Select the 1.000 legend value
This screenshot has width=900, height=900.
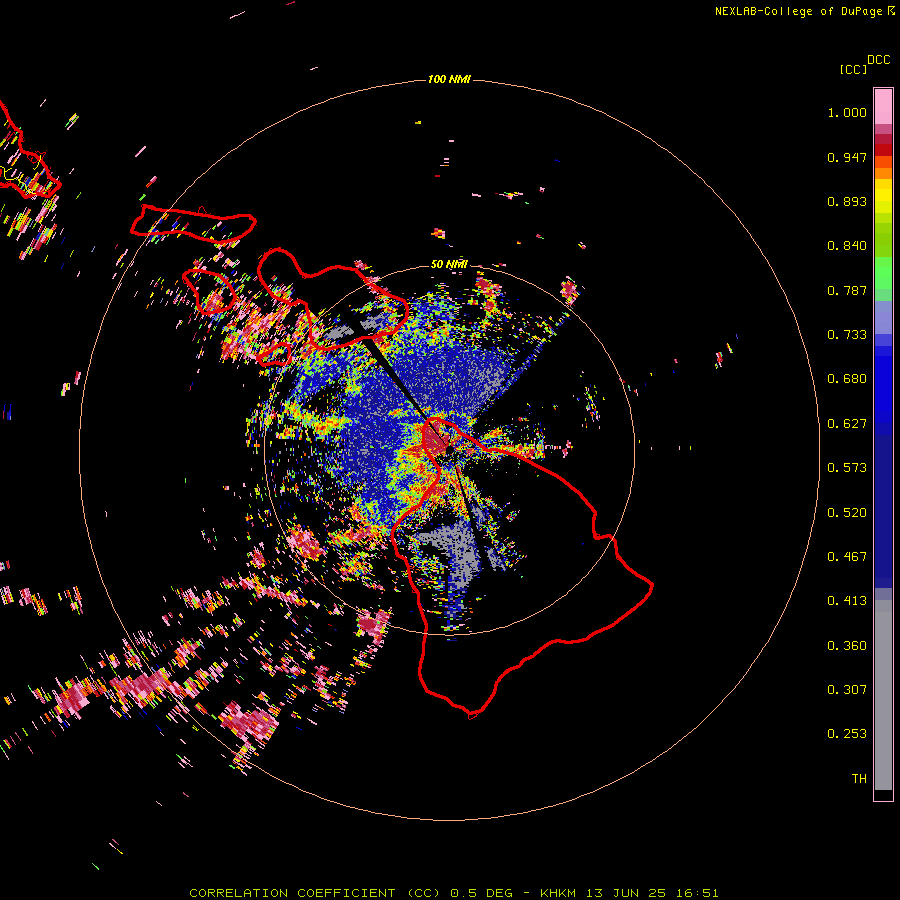click(x=847, y=112)
